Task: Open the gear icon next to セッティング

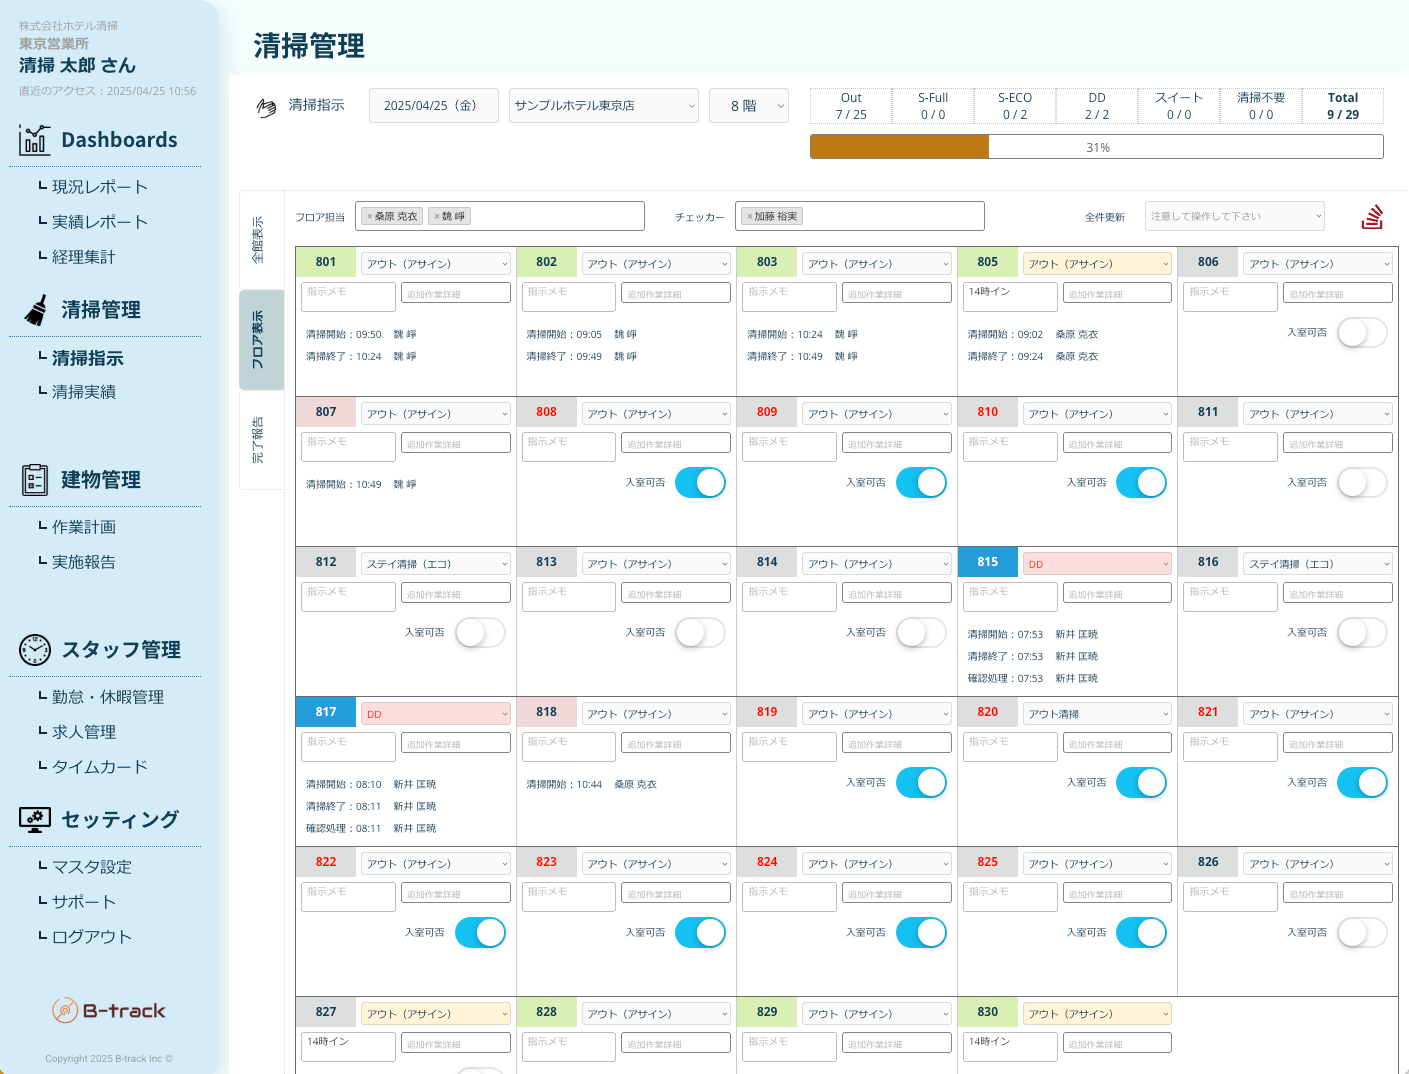Action: [33, 819]
